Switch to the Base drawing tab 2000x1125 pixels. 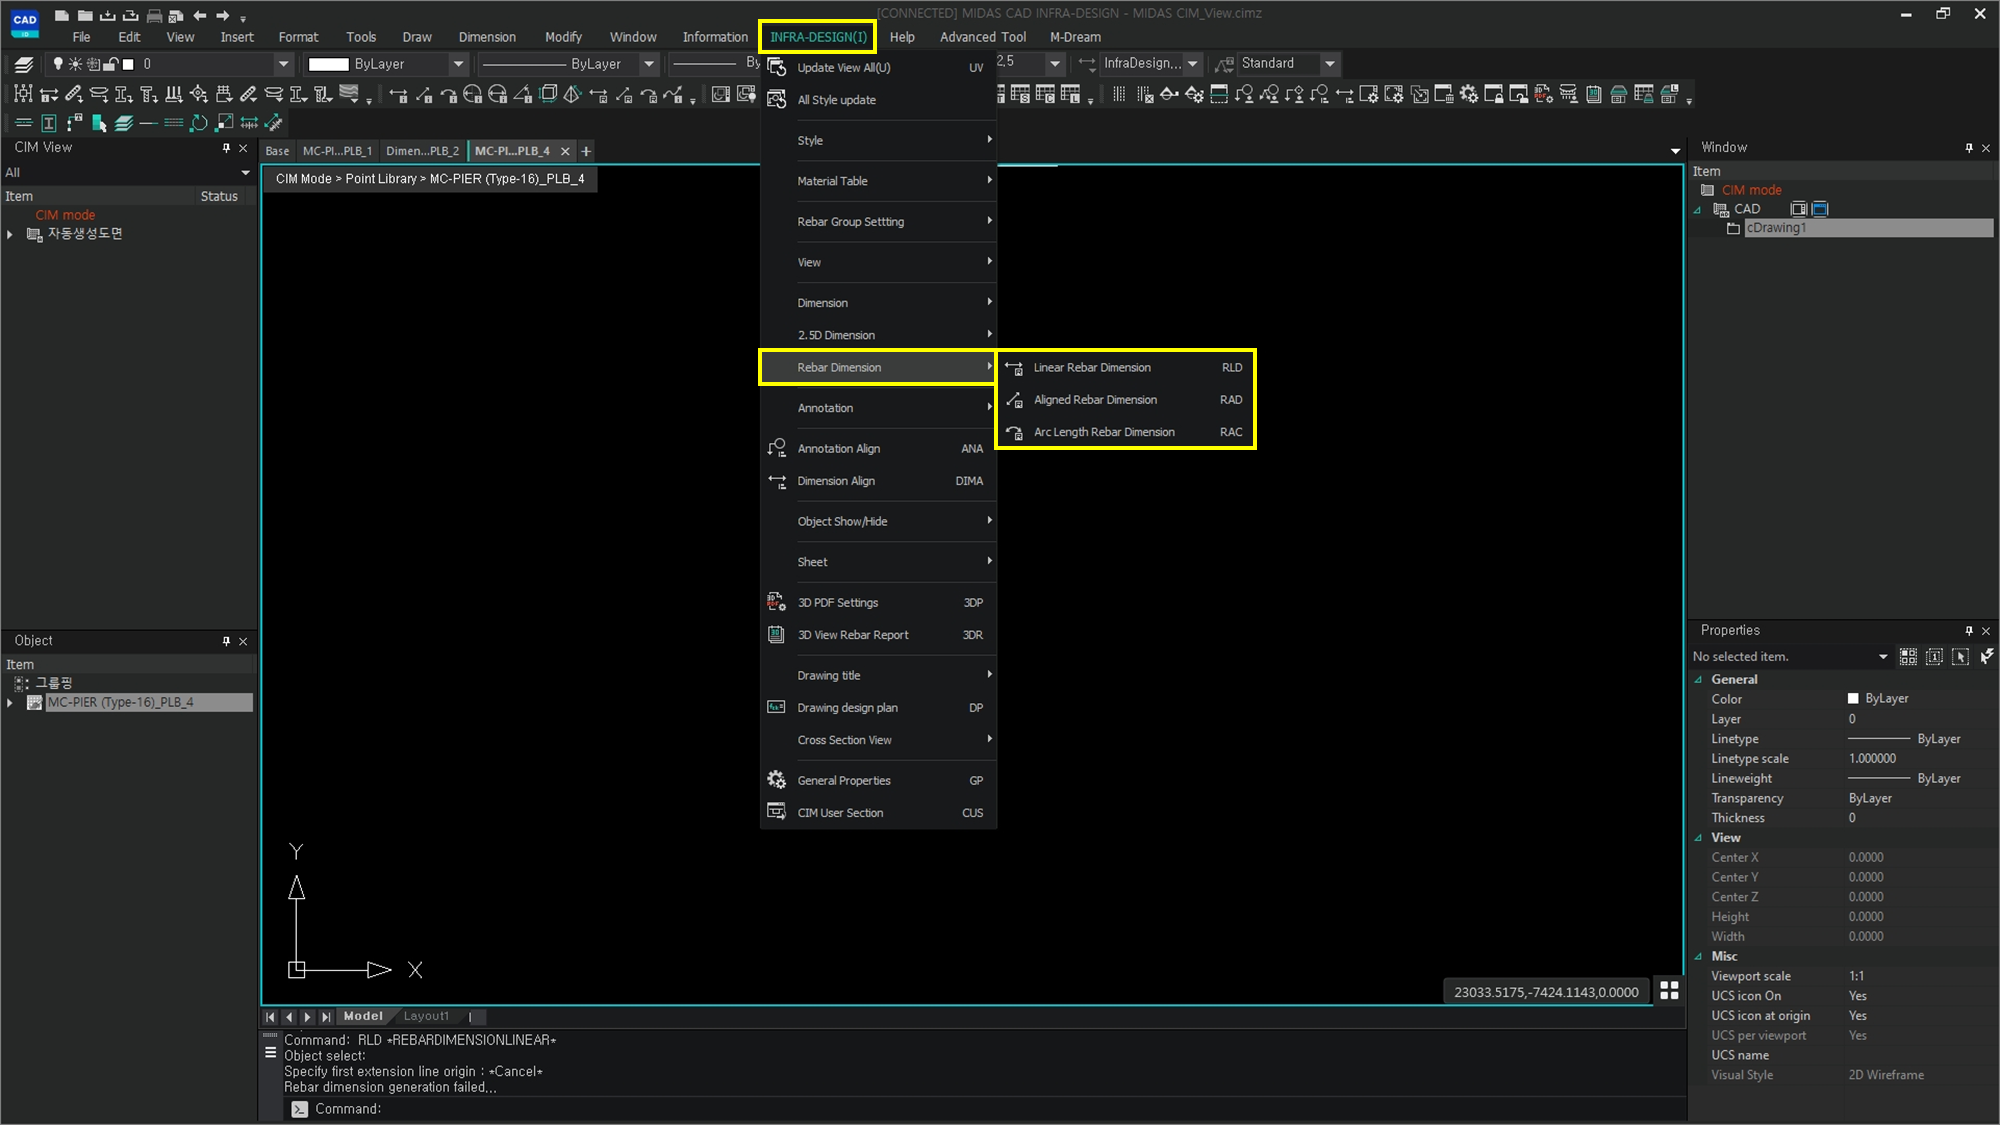pos(277,151)
